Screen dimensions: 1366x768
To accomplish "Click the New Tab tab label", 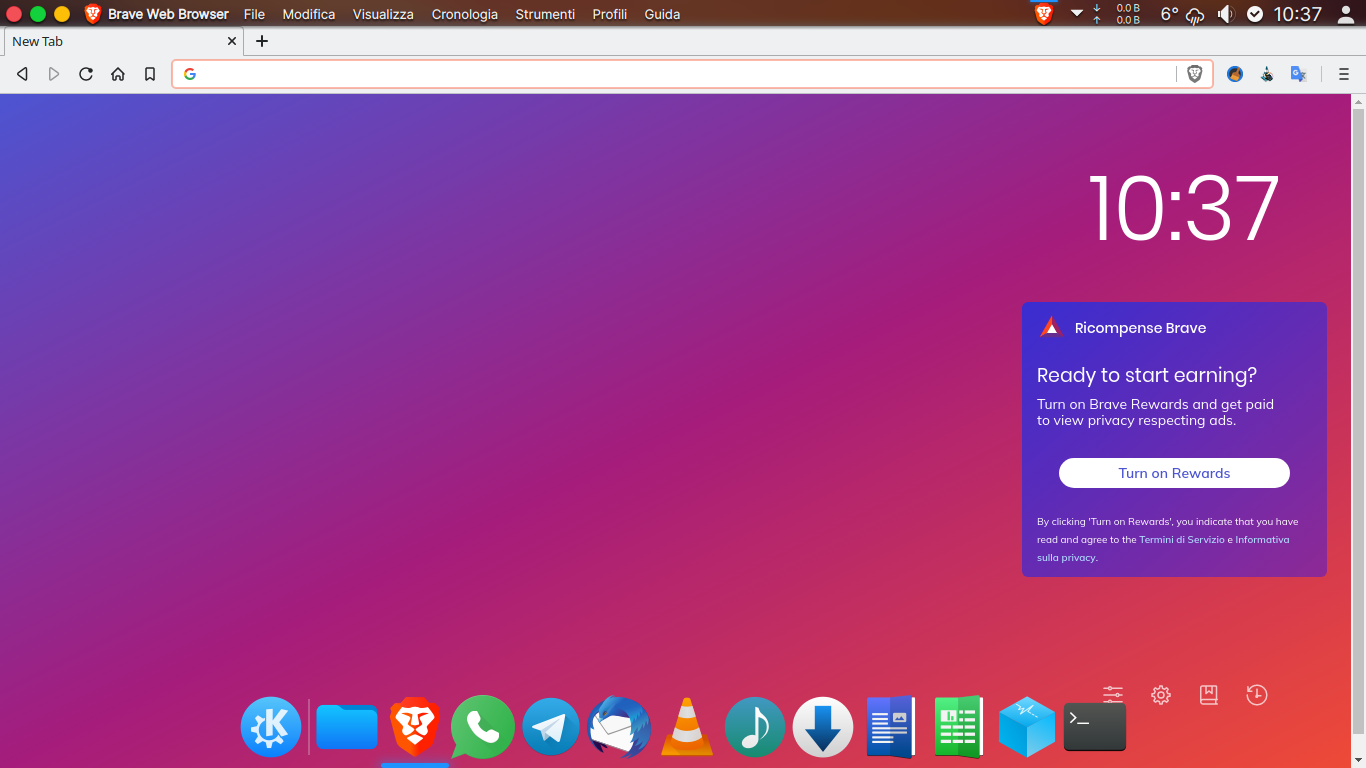I will [38, 41].
